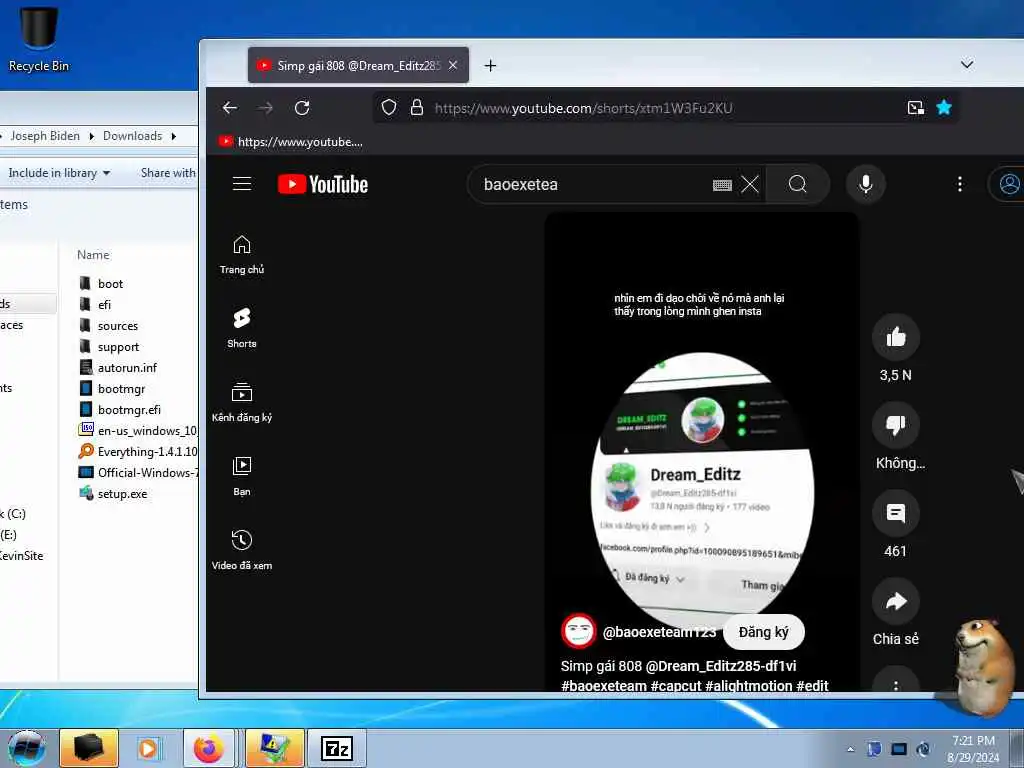This screenshot has height=768, width=1024.
Task: Click the browser forward arrow
Action: (265, 108)
